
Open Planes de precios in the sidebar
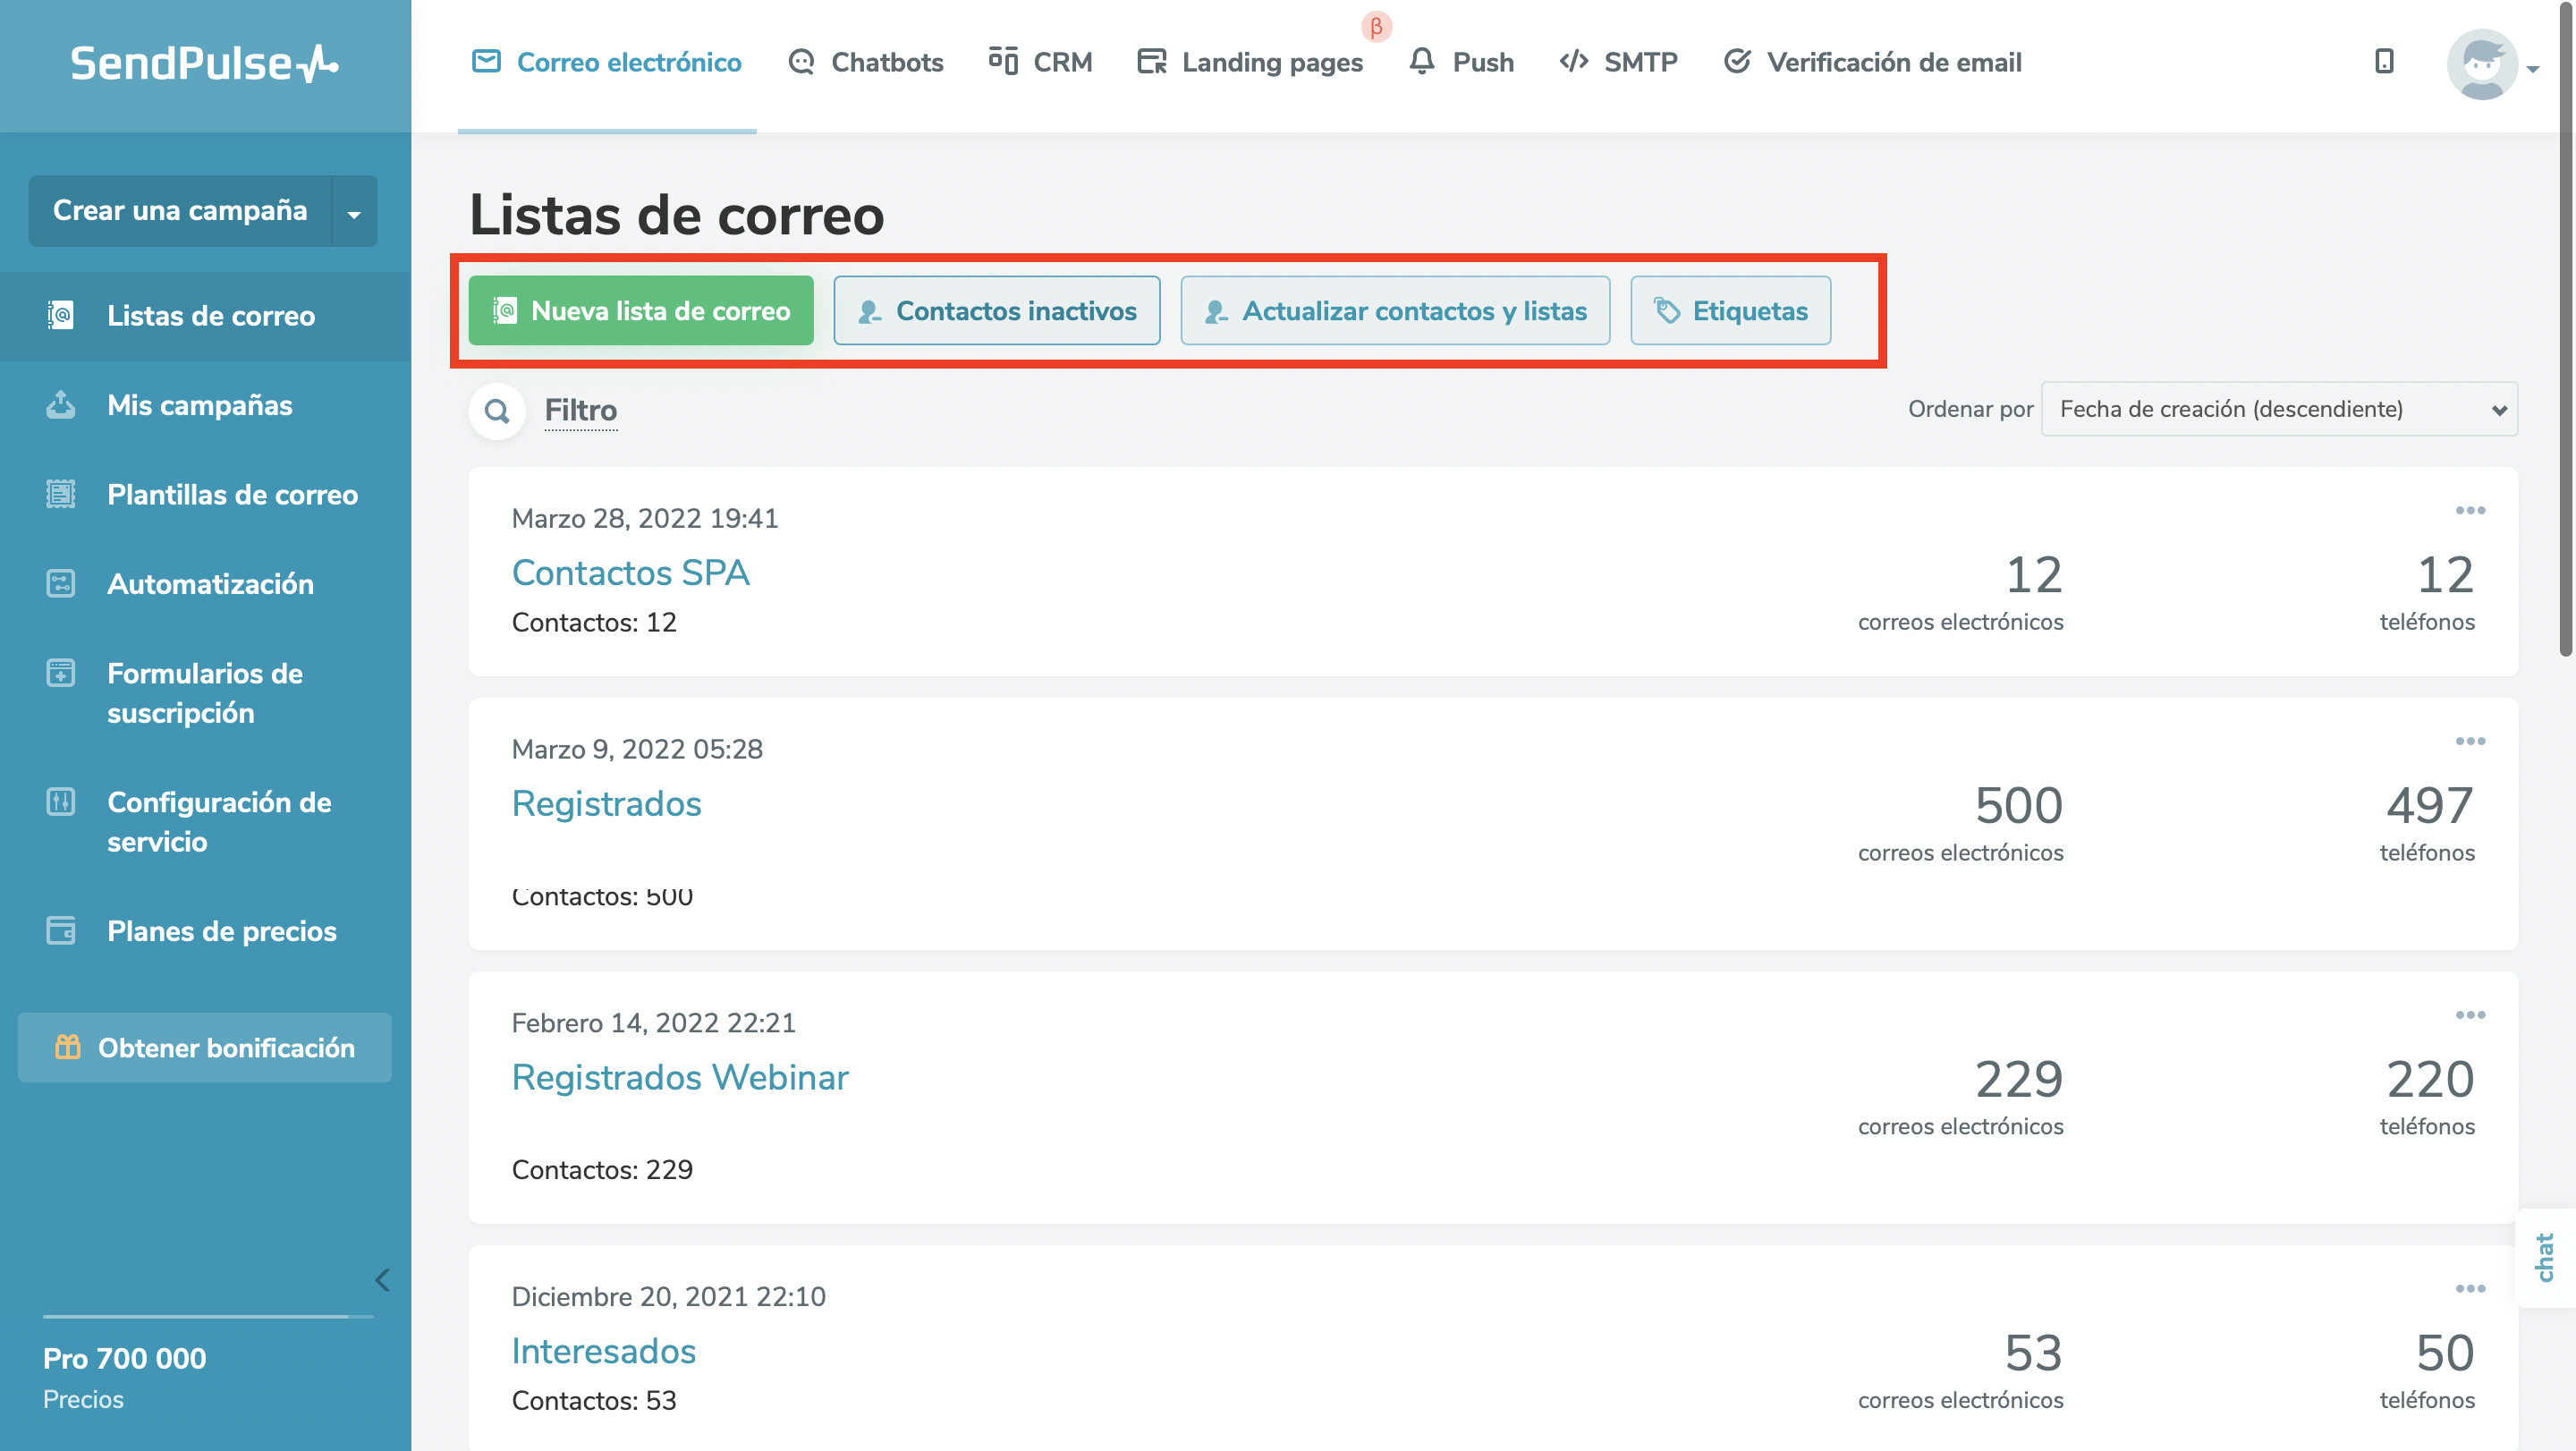[x=206, y=931]
